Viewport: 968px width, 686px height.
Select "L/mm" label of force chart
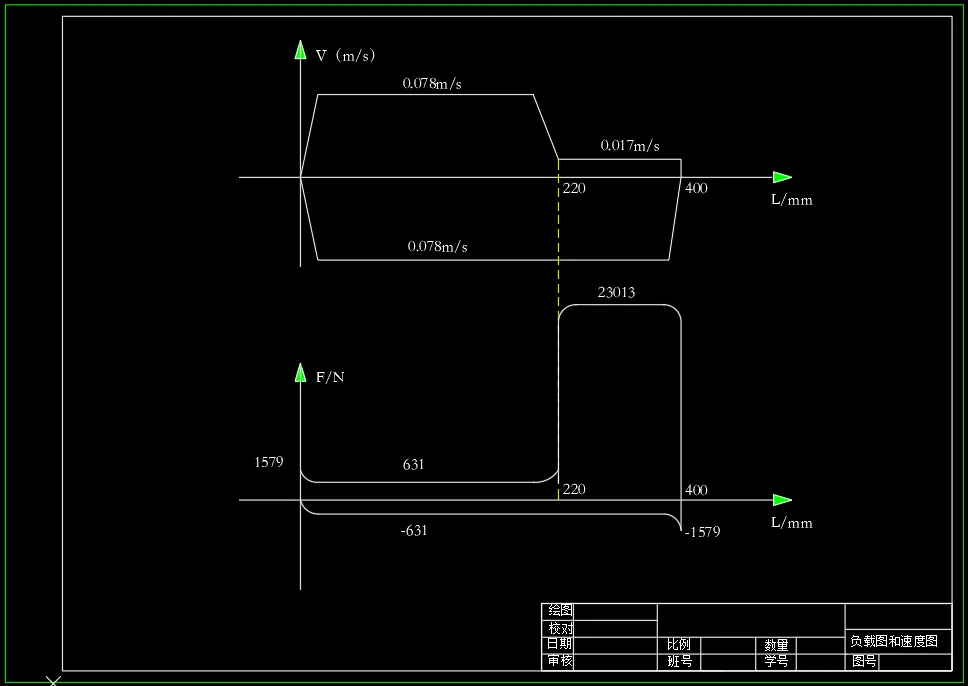[x=791, y=522]
